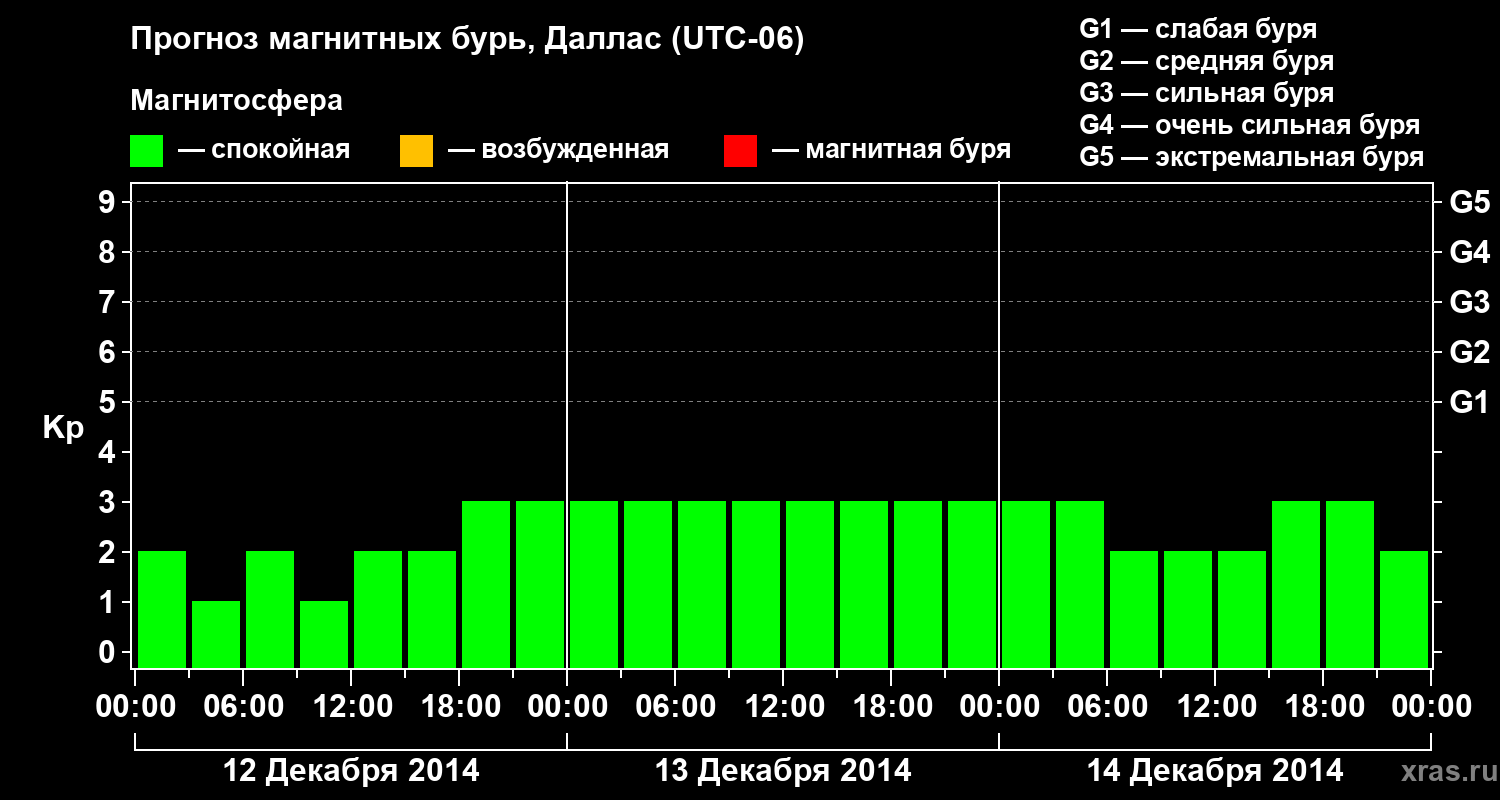
Task: Click 'G5 — экстремальная буря' legend line
Action: click(x=1252, y=157)
